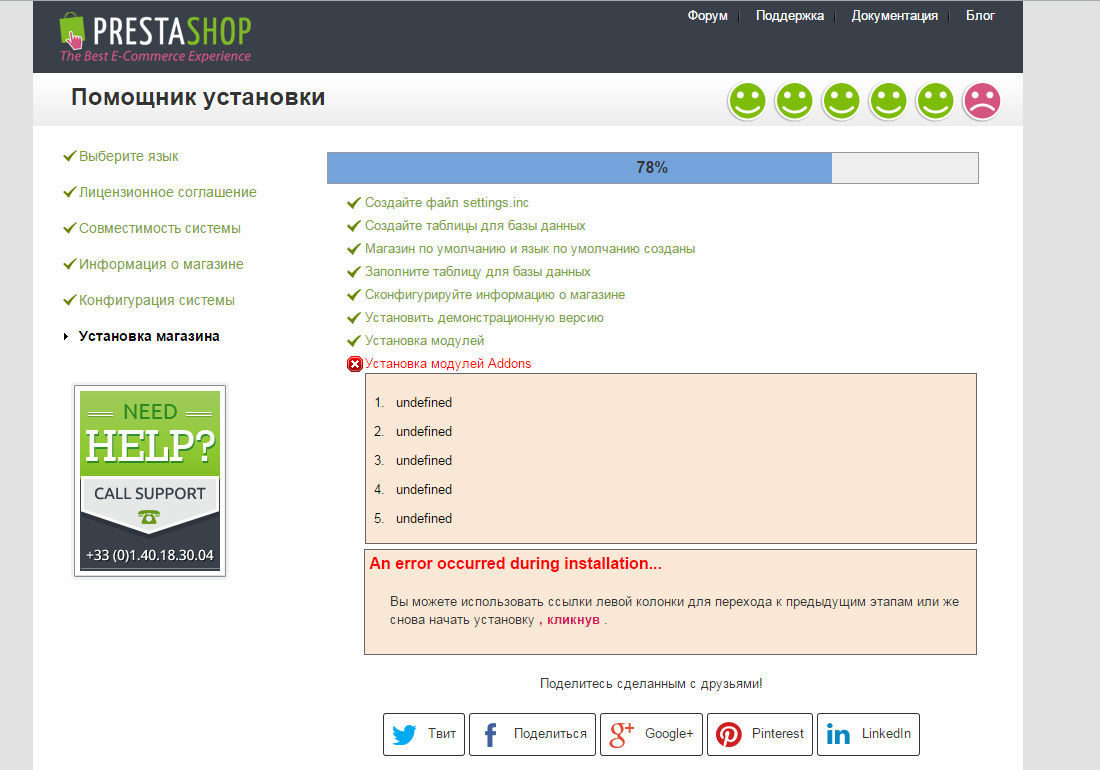Click the red error icon beside Addons
This screenshot has height=770, width=1100.
tap(354, 364)
